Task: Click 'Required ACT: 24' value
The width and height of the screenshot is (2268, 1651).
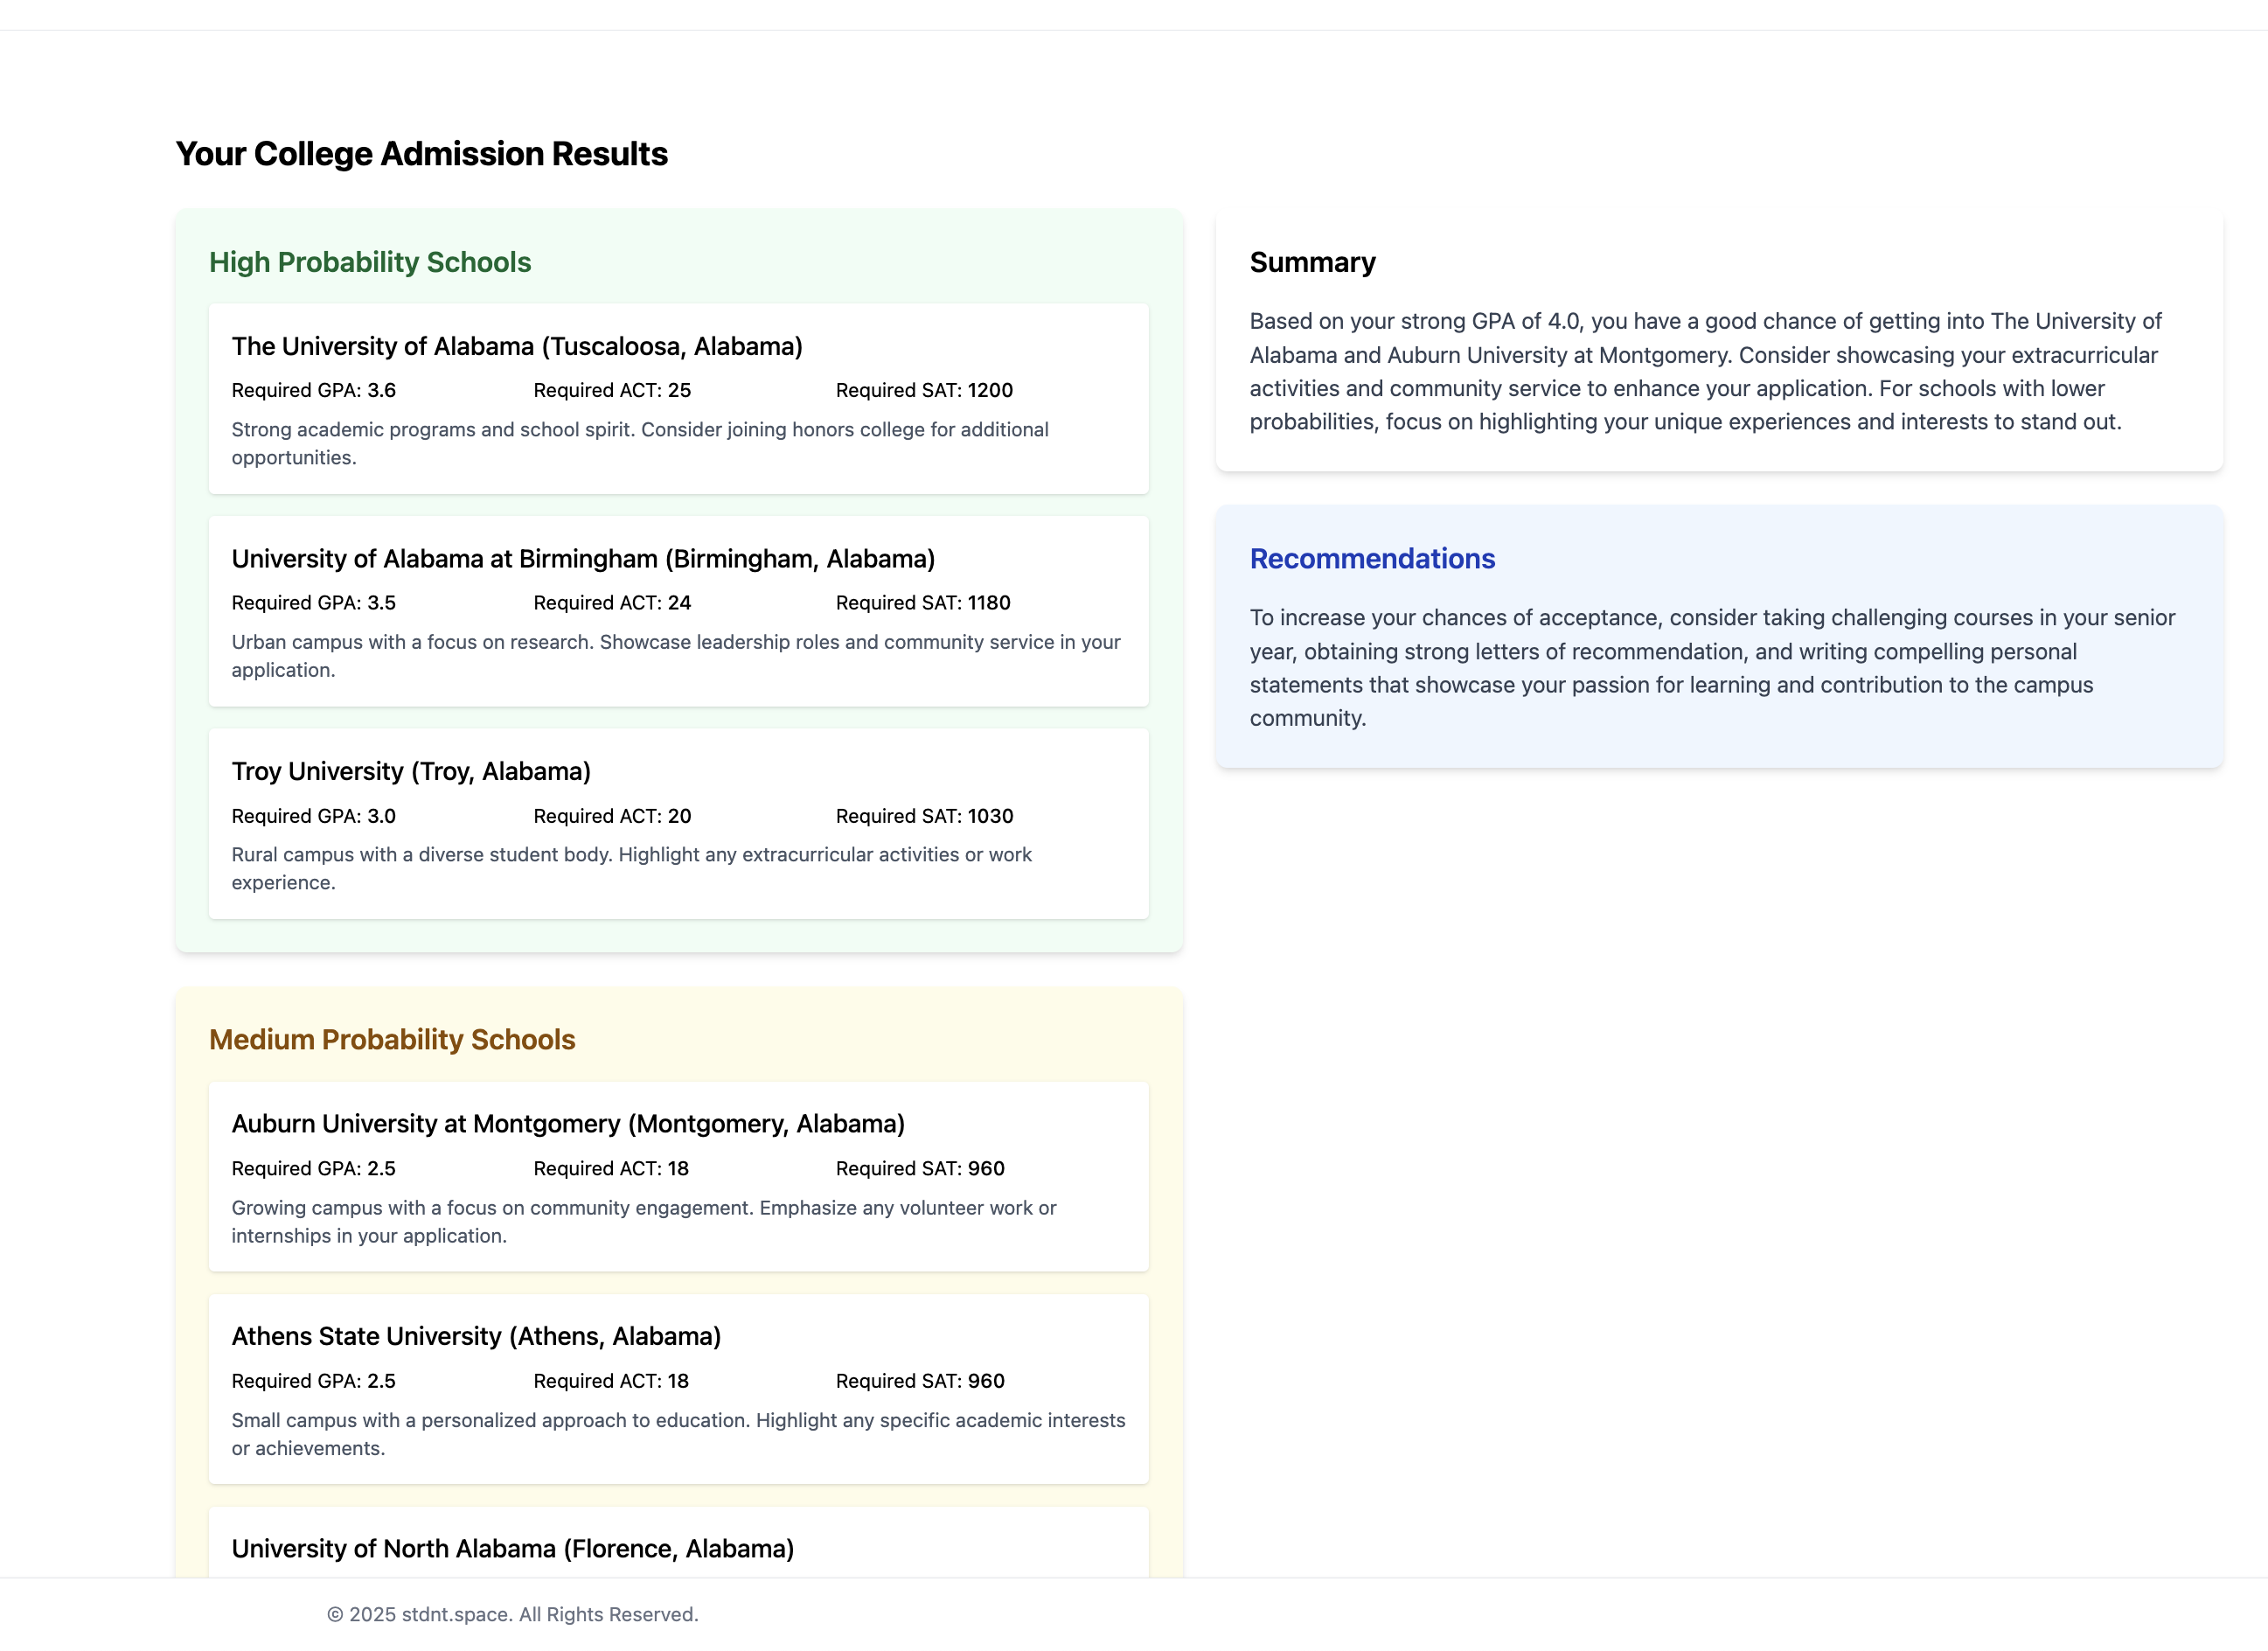Action: pyautogui.click(x=612, y=603)
